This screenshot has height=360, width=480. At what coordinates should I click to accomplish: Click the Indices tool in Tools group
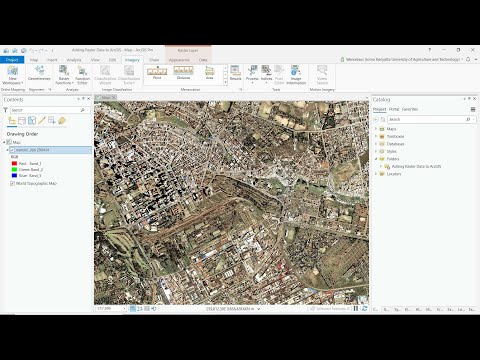coord(266,74)
